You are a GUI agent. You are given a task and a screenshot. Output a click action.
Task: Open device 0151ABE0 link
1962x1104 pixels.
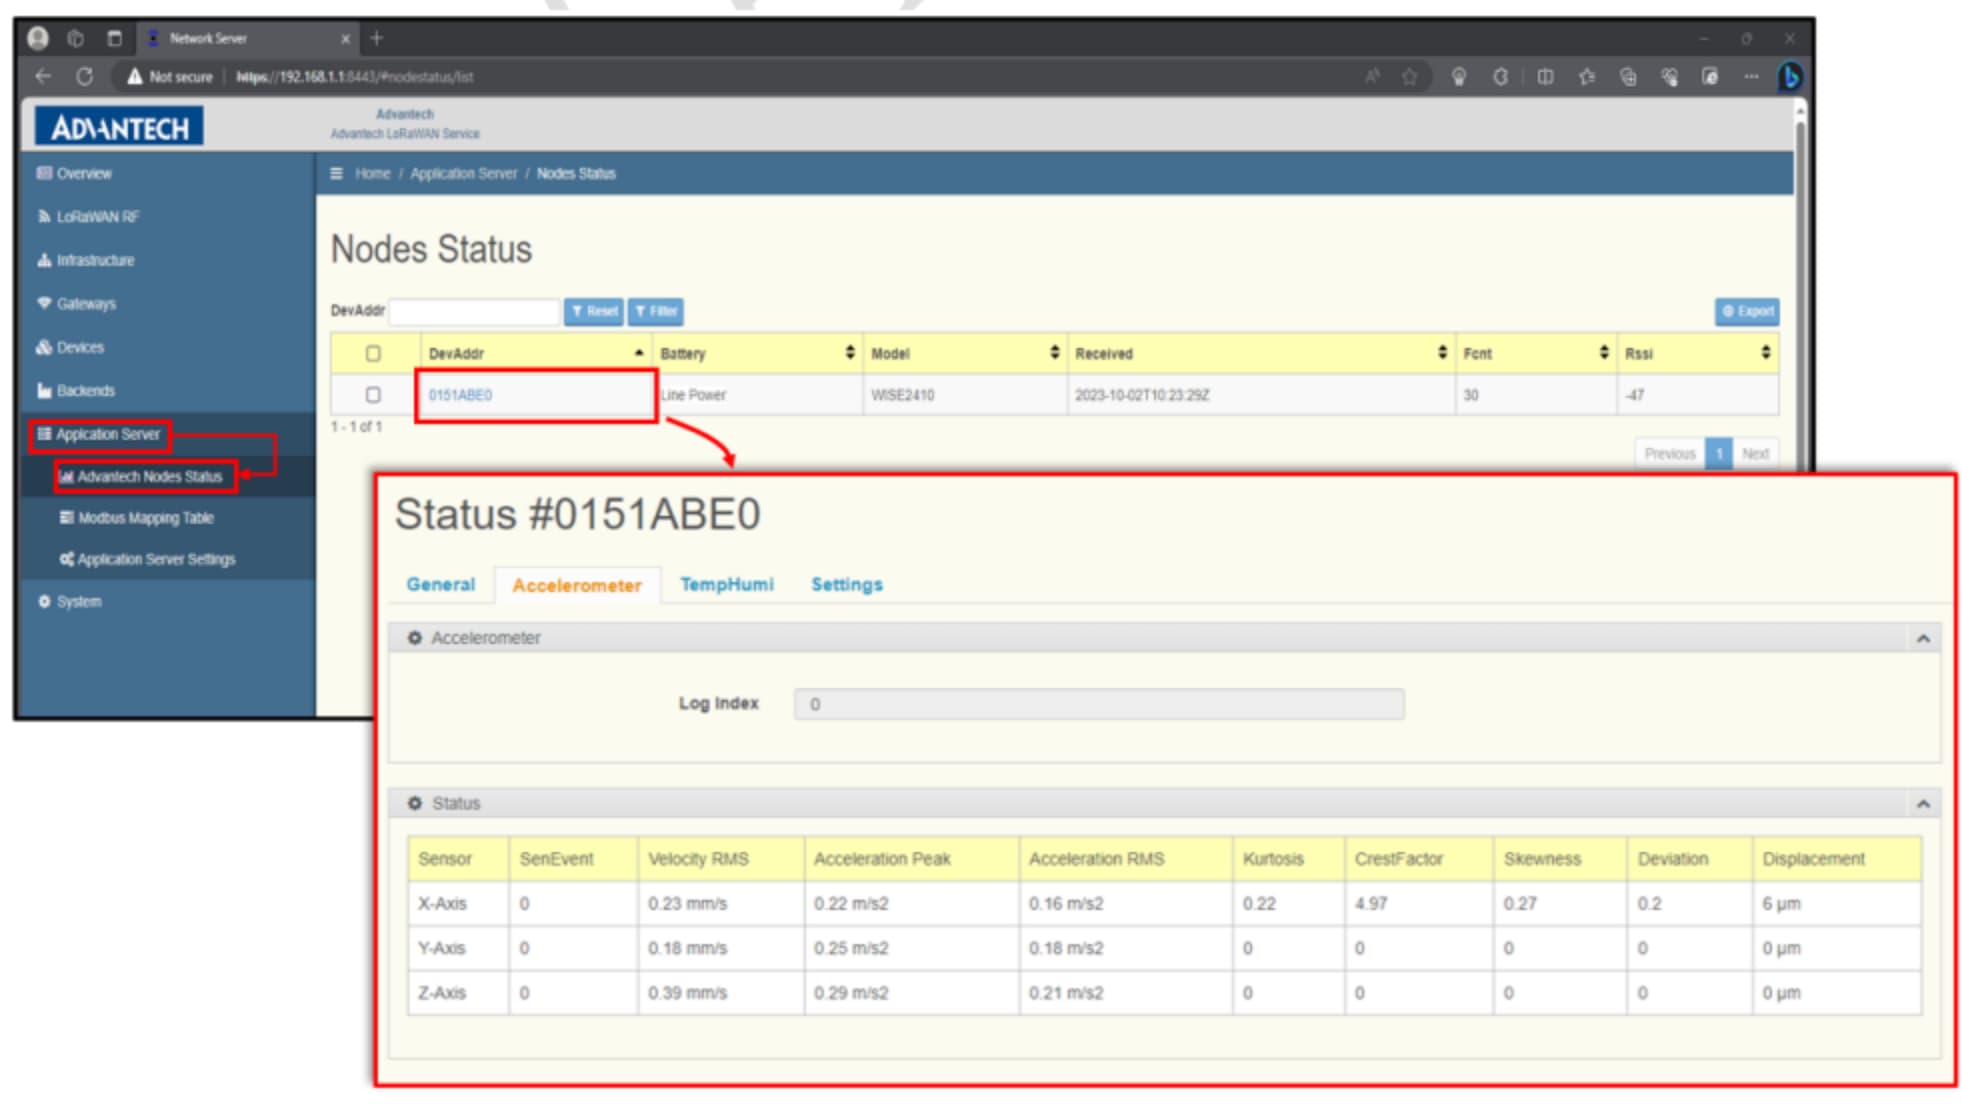(460, 395)
